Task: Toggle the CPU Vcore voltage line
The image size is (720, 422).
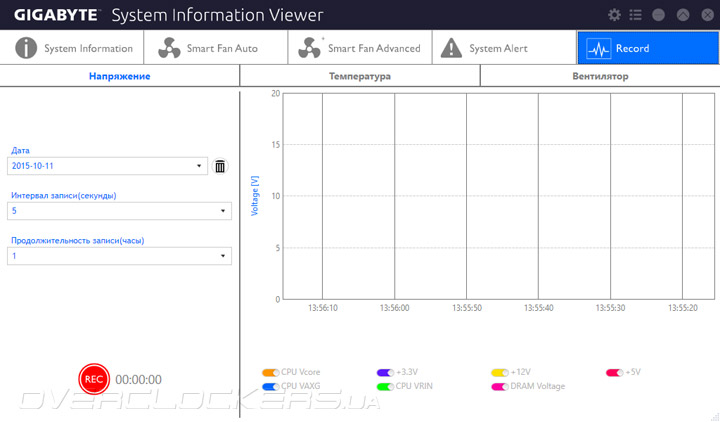Action: [269, 372]
